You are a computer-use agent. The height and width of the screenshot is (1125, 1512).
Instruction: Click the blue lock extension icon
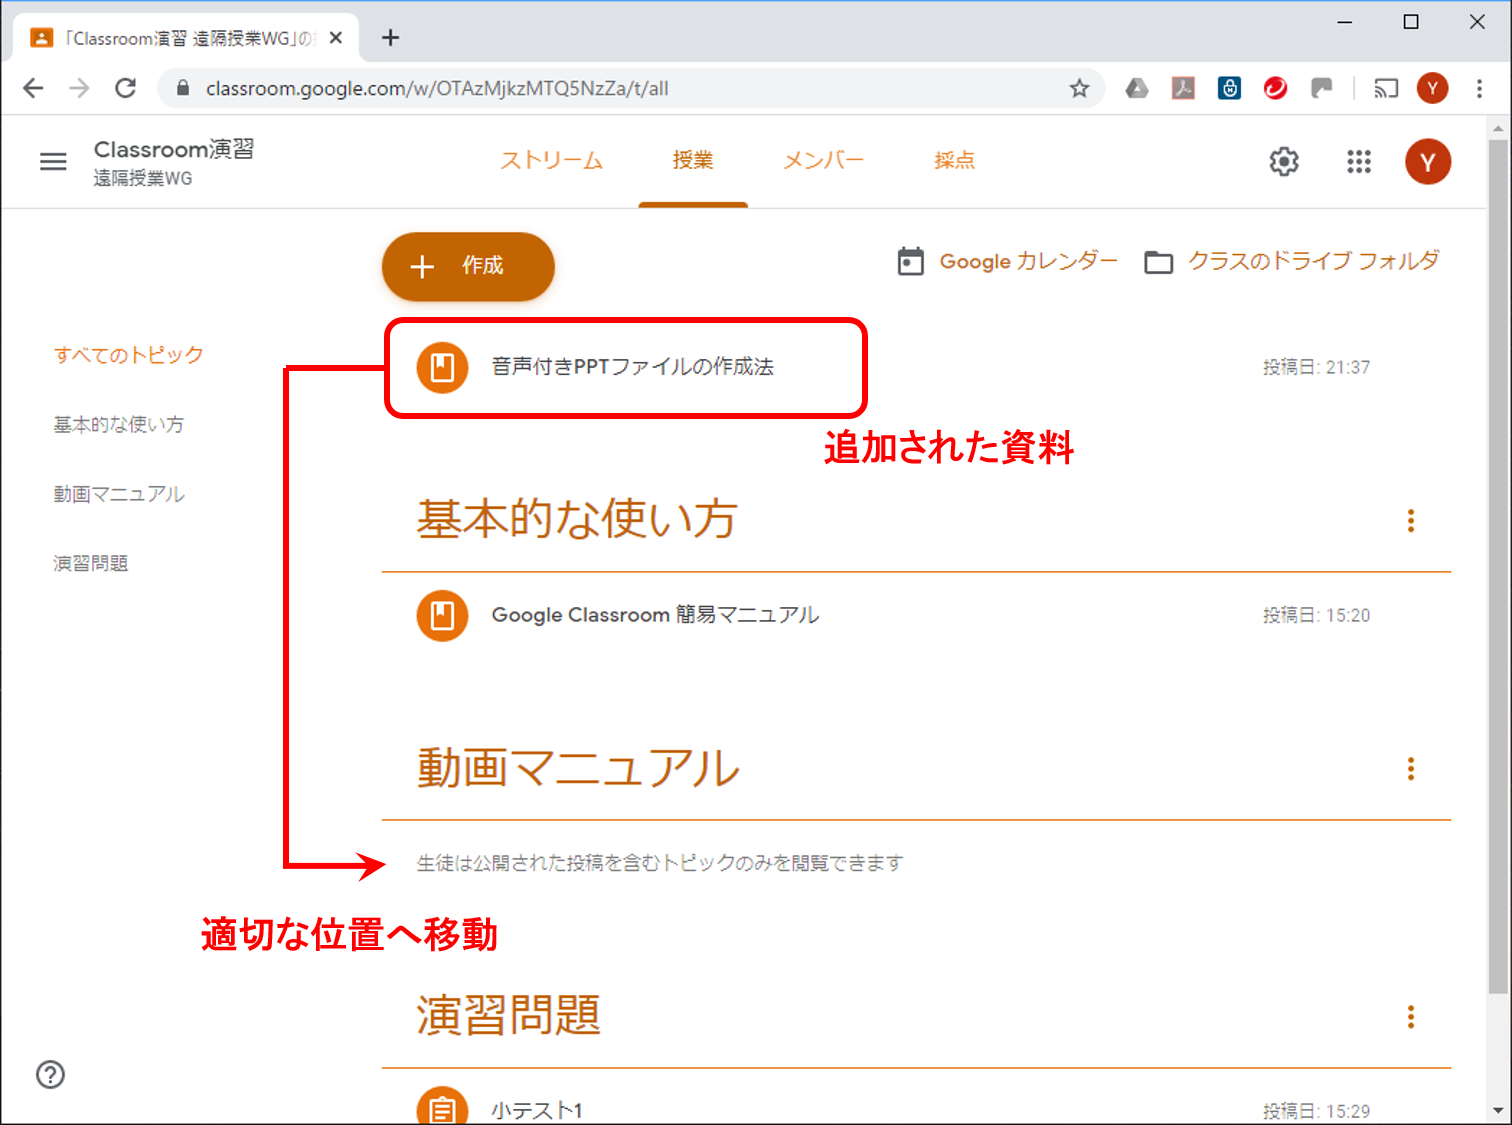[x=1229, y=88]
